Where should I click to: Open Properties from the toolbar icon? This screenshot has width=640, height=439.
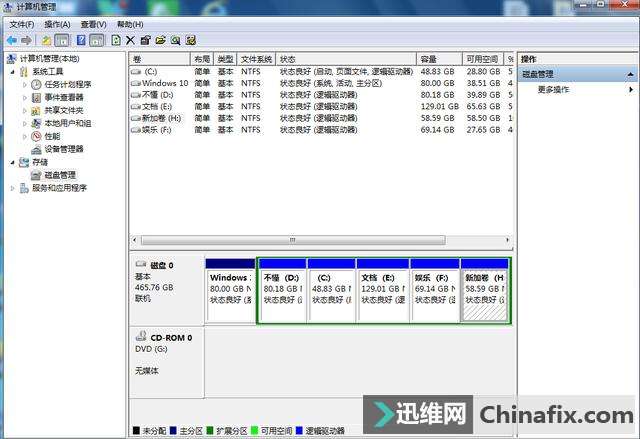(x=145, y=40)
